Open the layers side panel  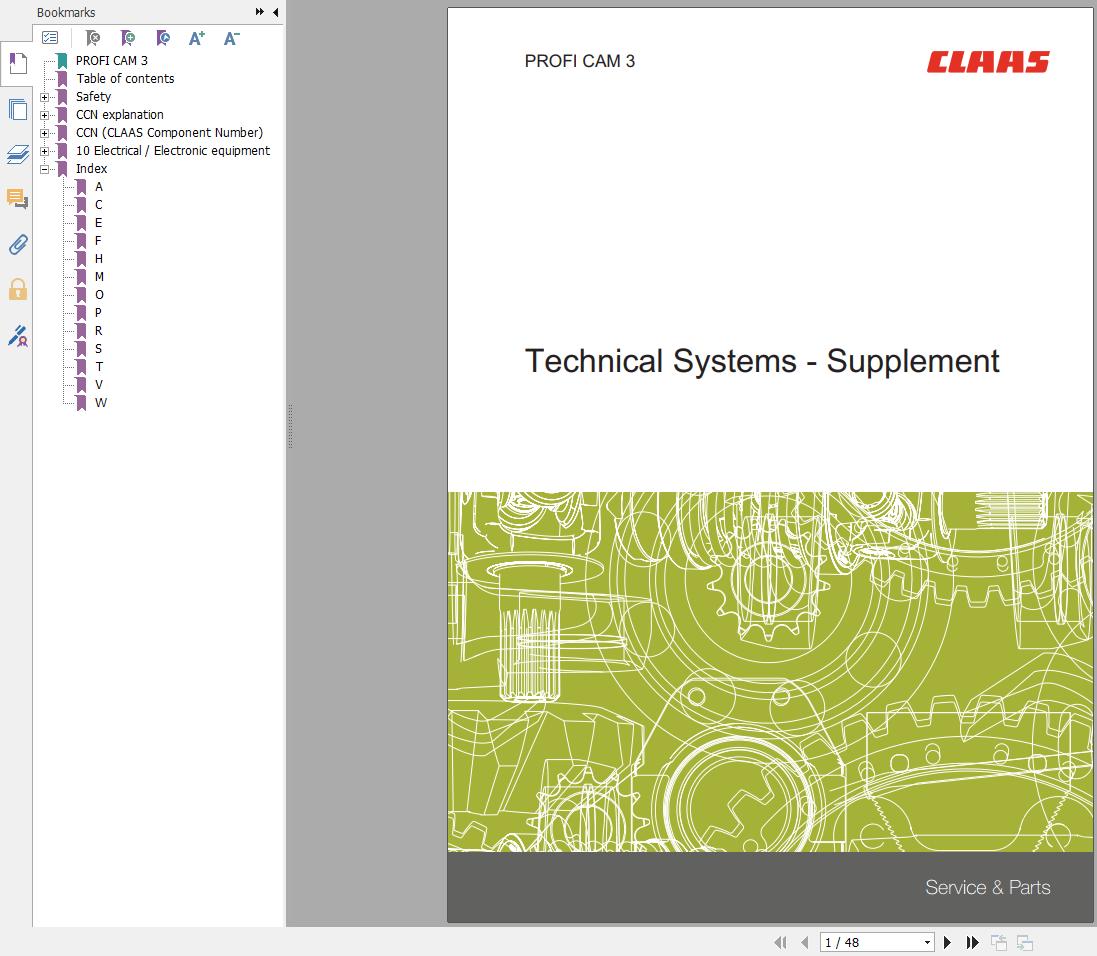click(17, 154)
